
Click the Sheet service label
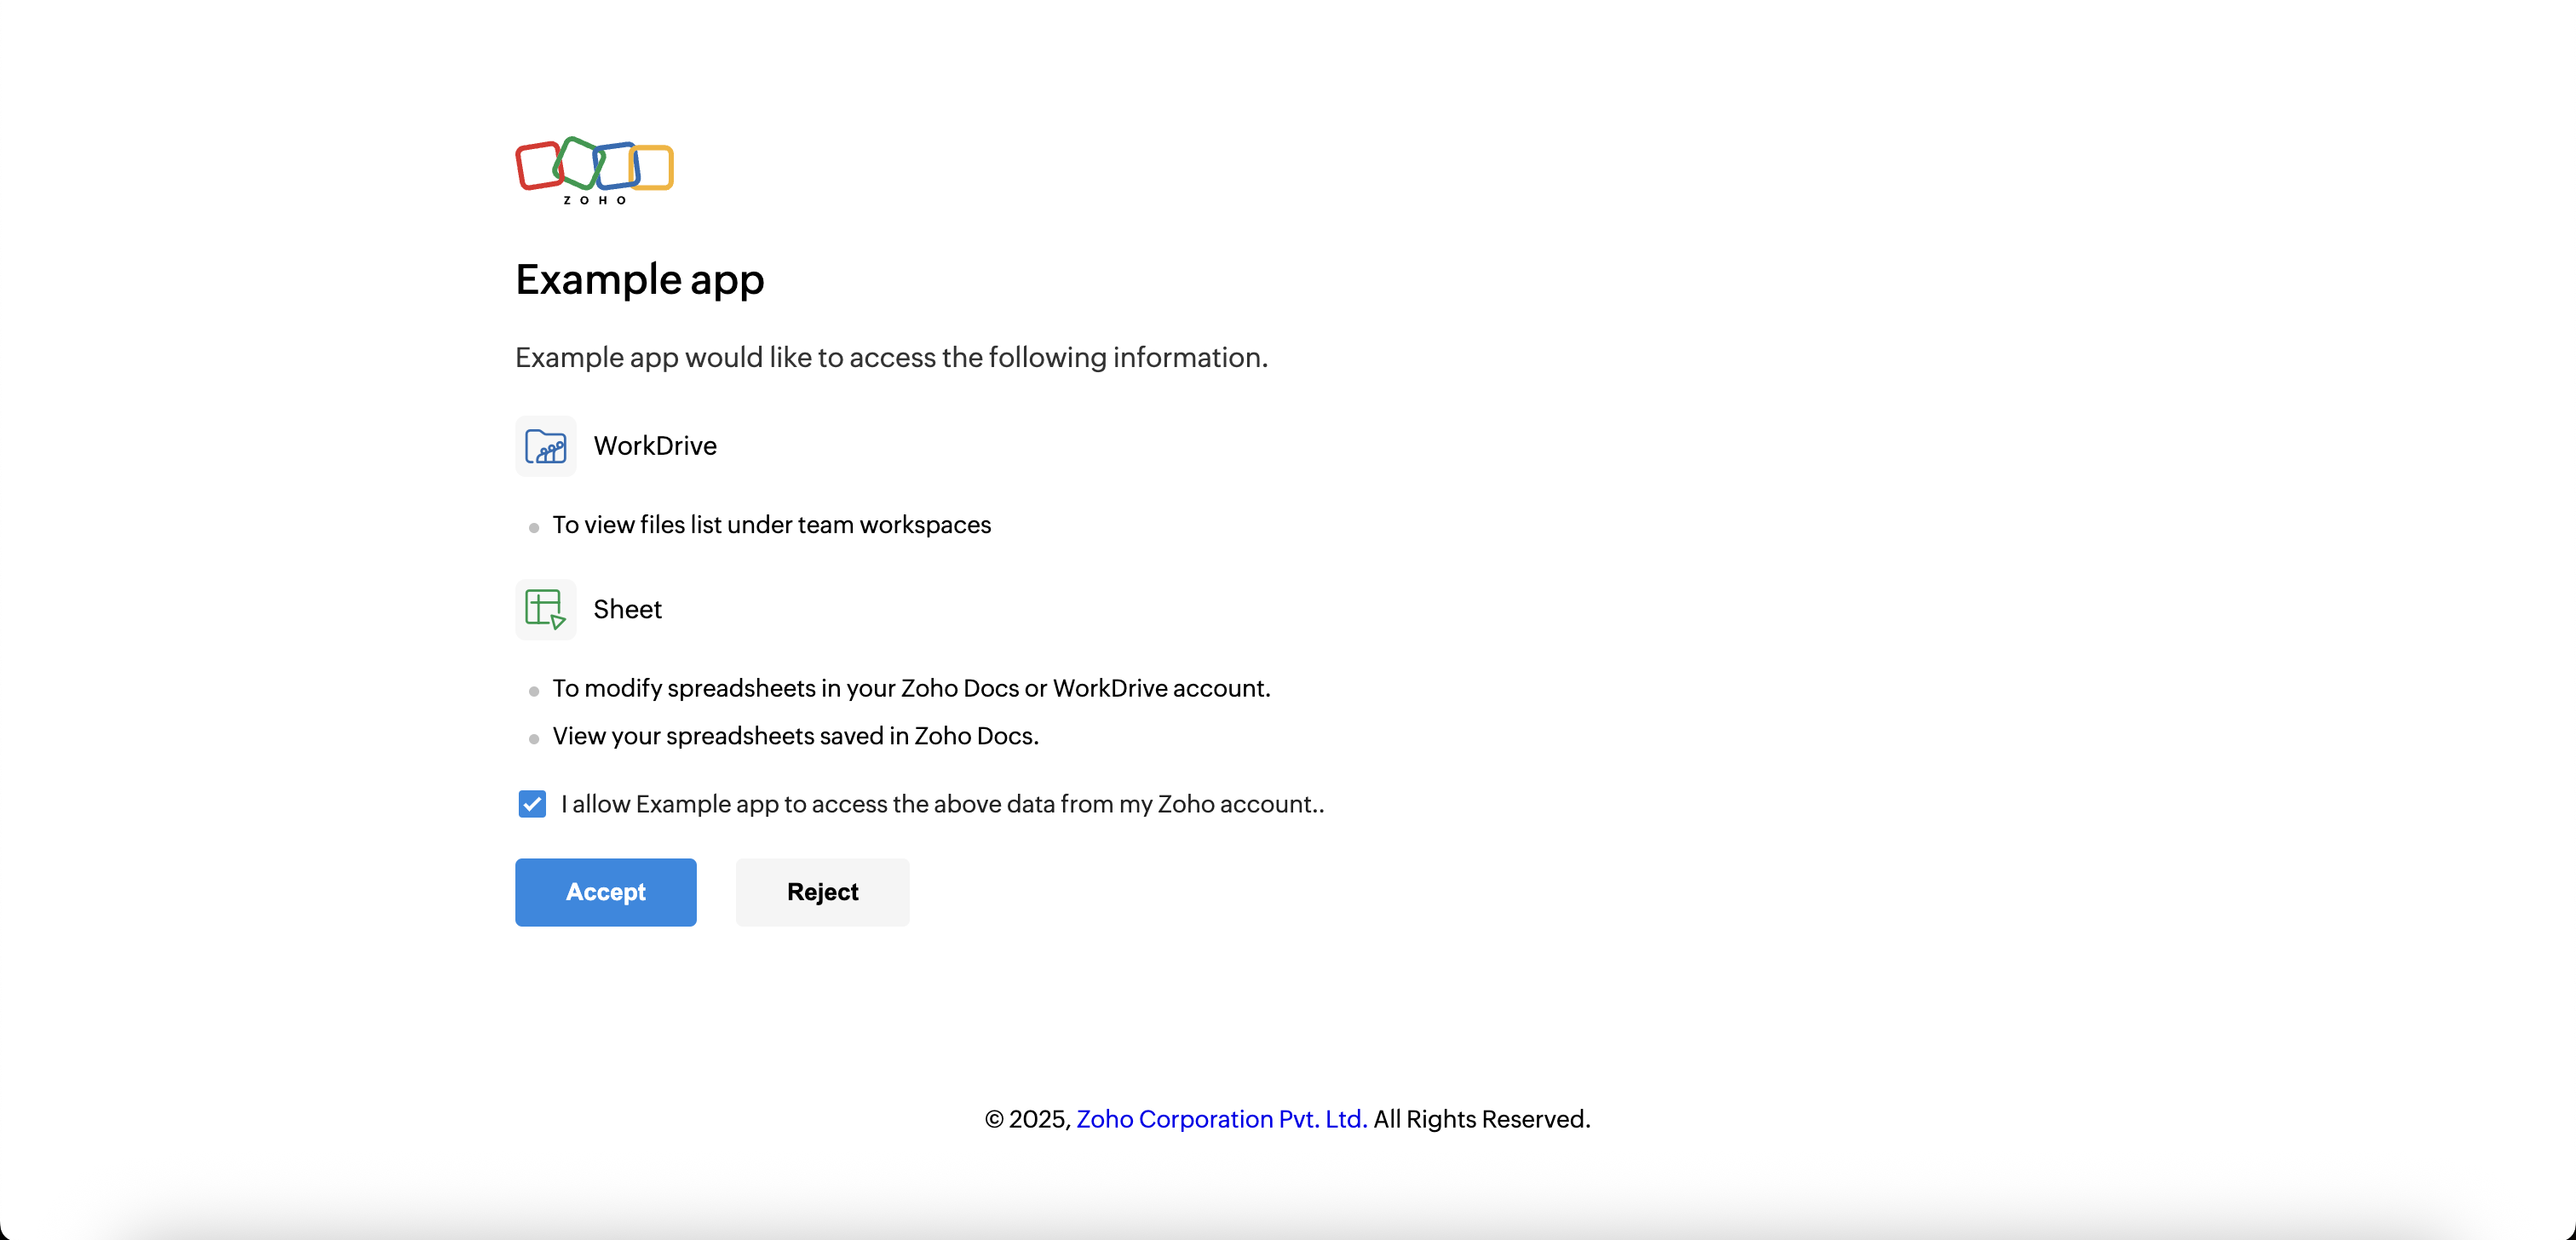pyautogui.click(x=627, y=609)
